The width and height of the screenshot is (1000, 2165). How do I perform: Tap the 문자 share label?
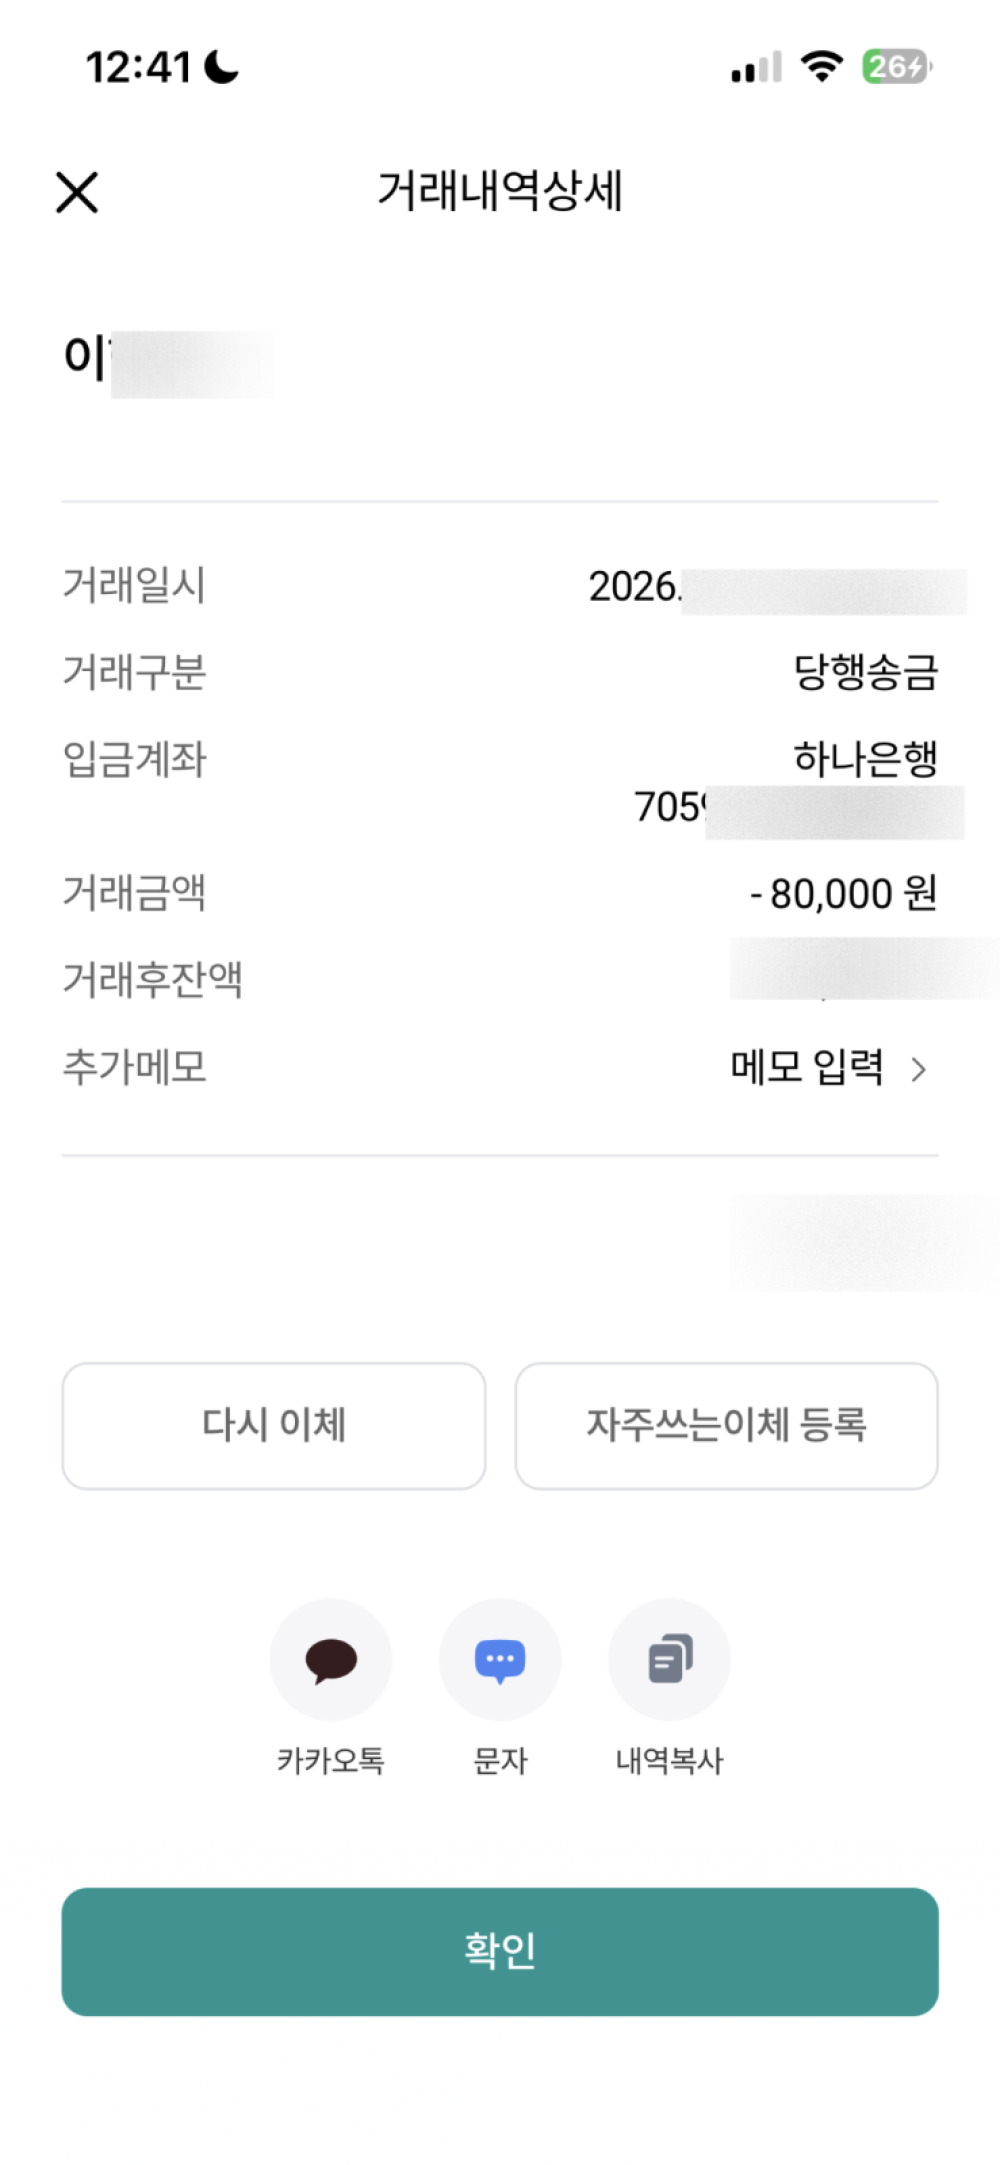pos(500,1760)
